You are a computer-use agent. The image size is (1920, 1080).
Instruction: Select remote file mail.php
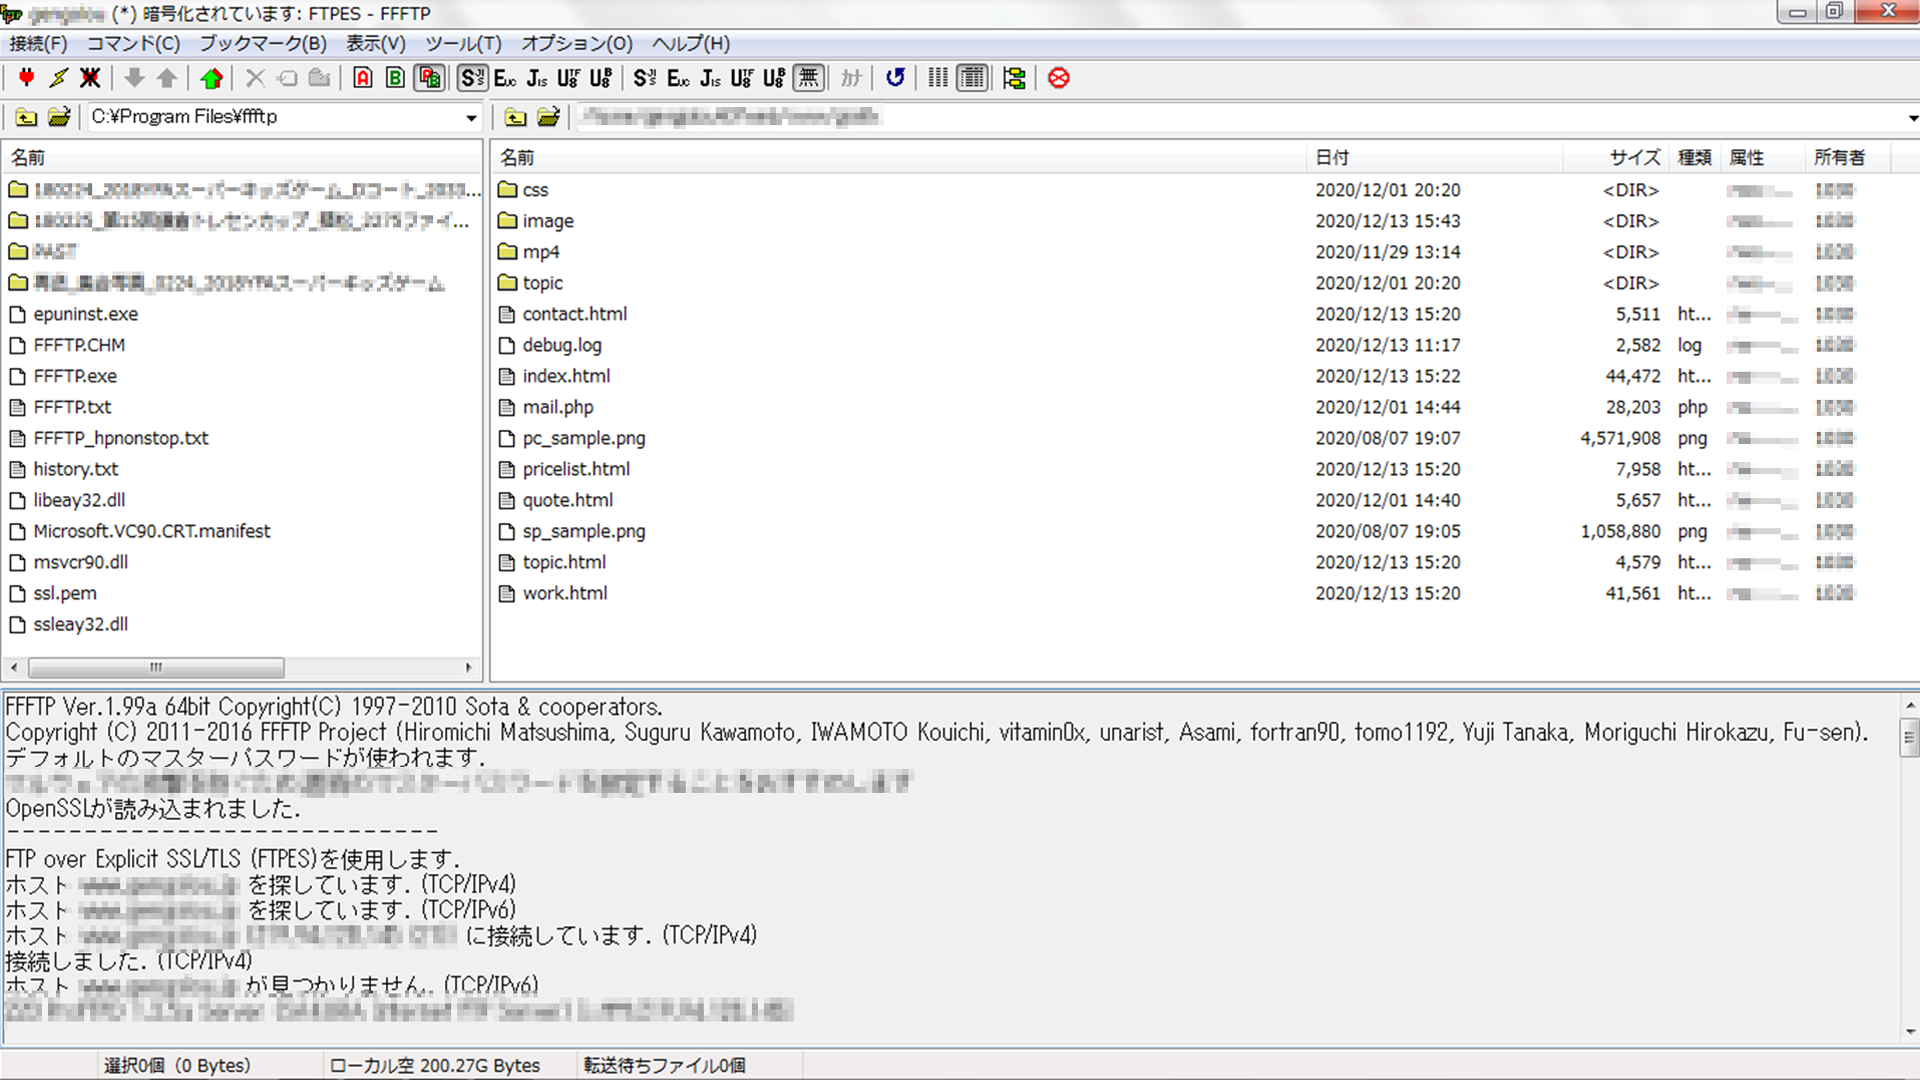tap(558, 407)
